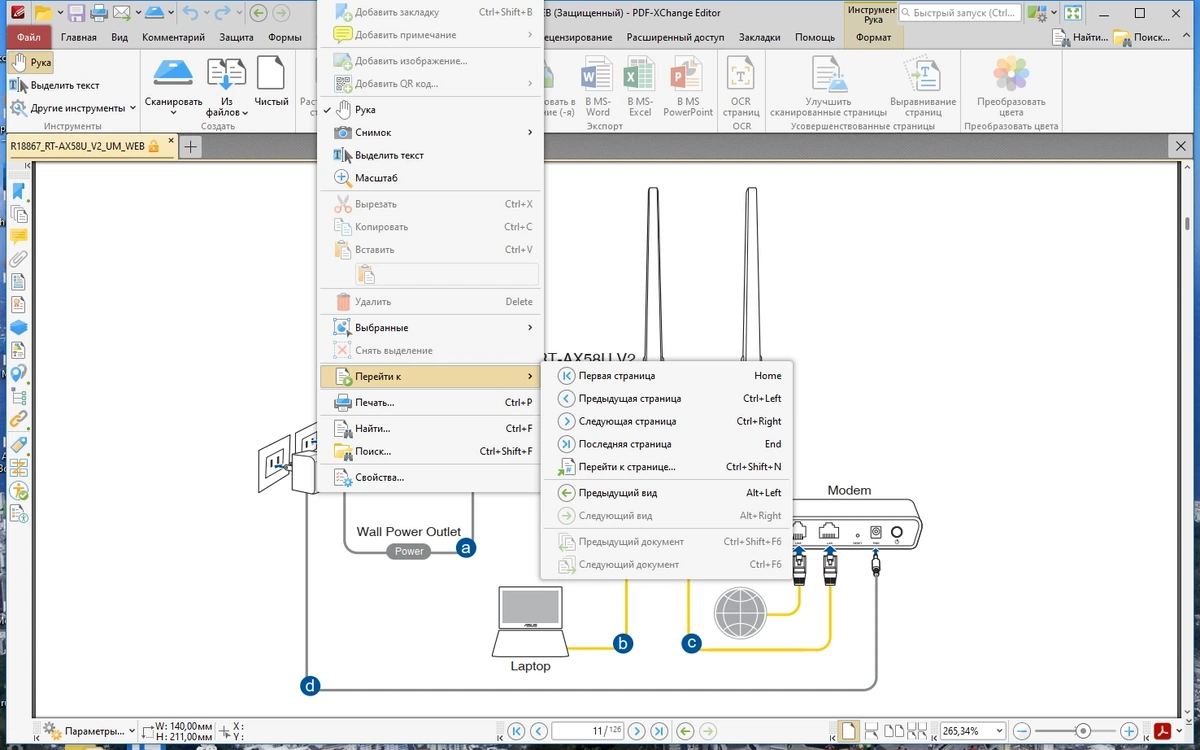
Task: Click the page number input field
Action: [587, 731]
